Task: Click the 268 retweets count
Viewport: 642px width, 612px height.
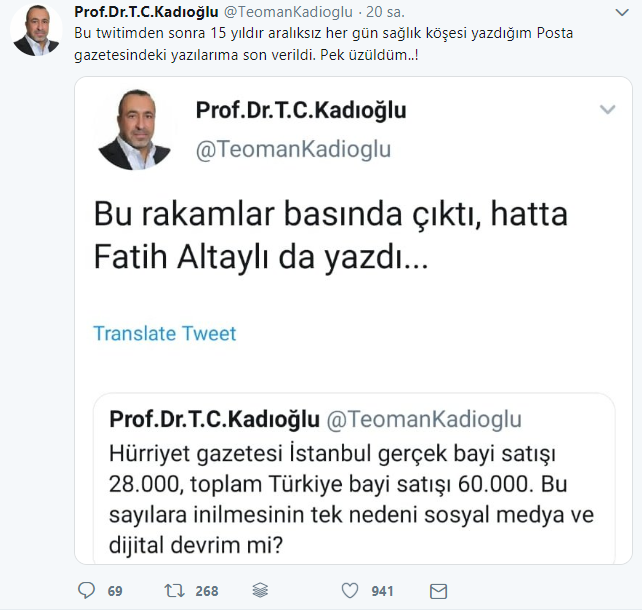Action: [x=207, y=591]
